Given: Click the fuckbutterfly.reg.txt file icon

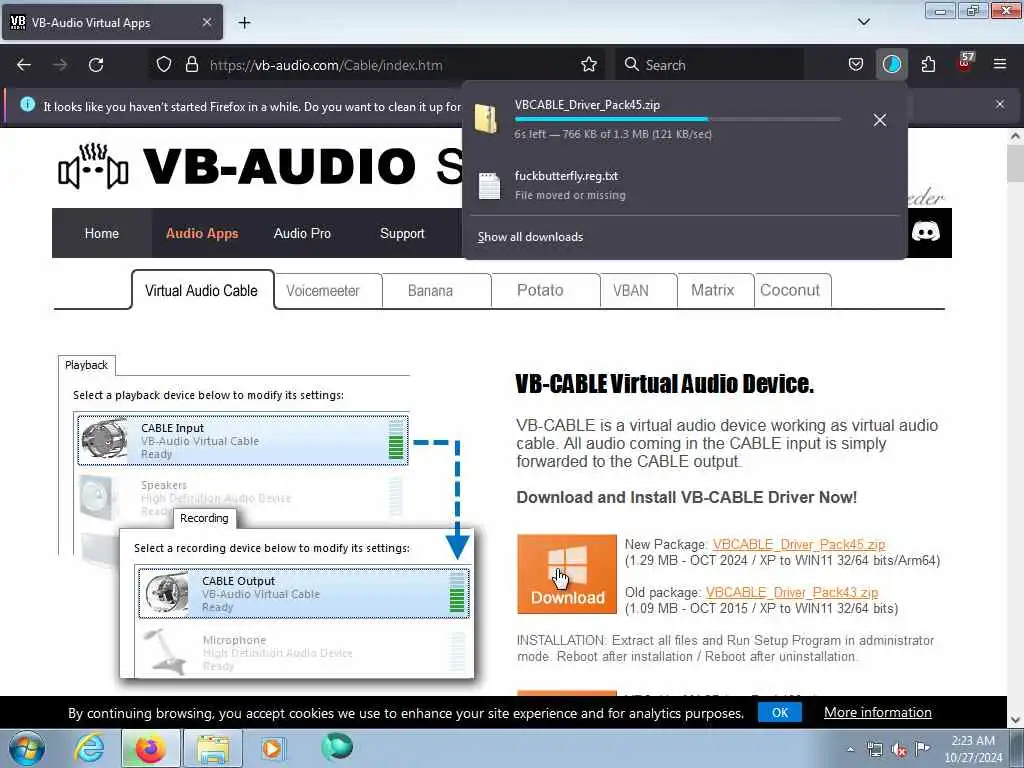Looking at the screenshot, I should point(489,186).
